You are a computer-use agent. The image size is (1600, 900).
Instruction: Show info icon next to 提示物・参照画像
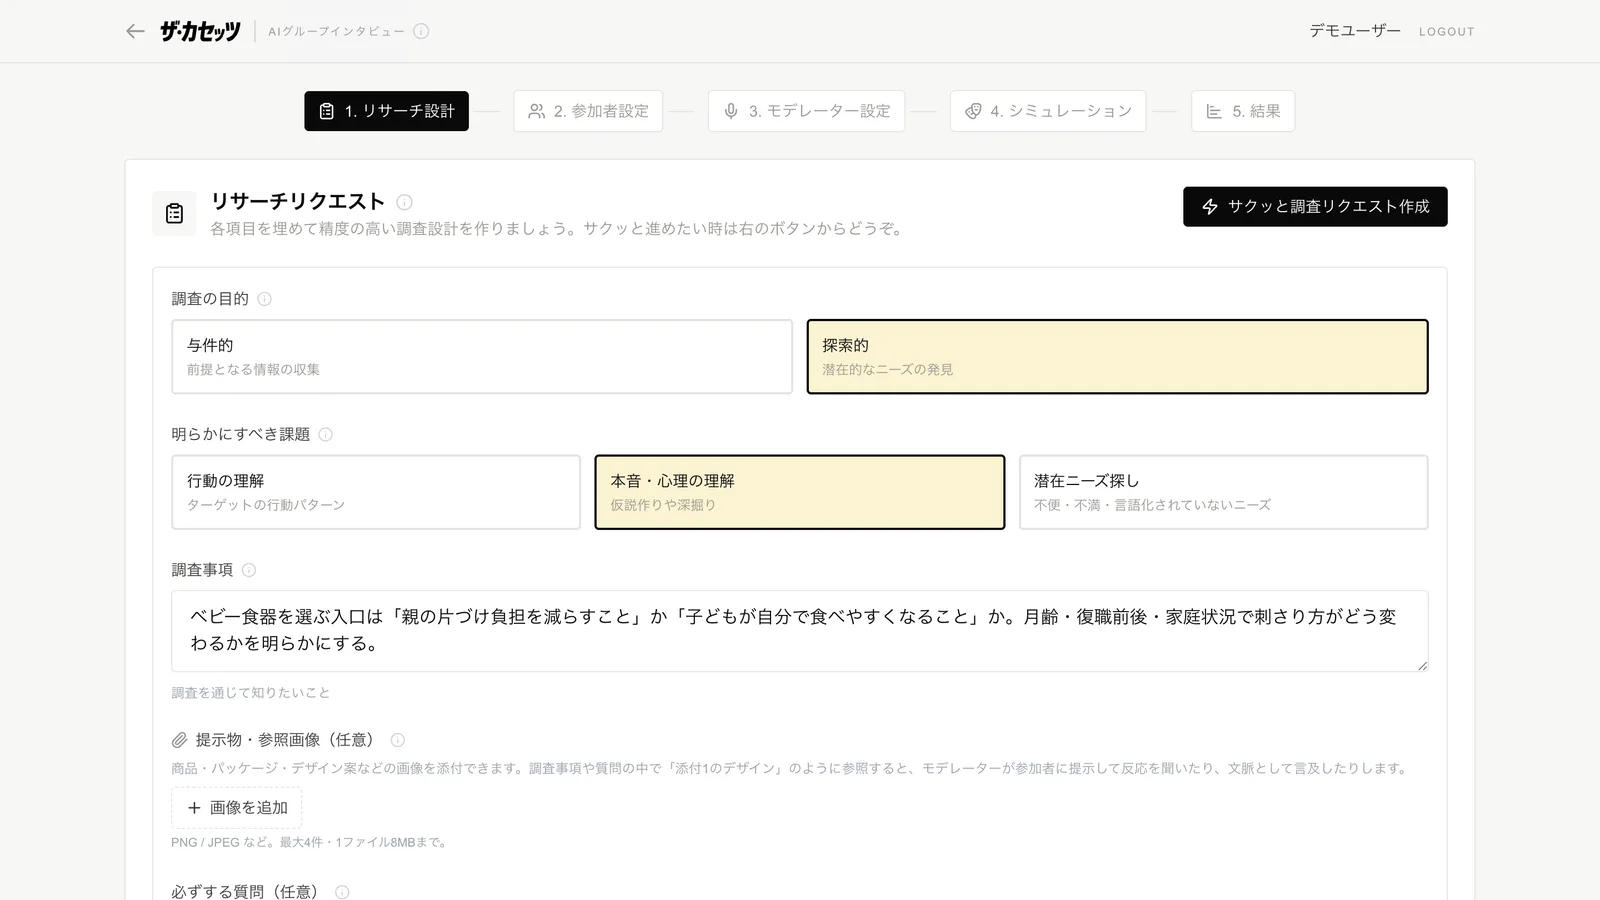point(397,740)
